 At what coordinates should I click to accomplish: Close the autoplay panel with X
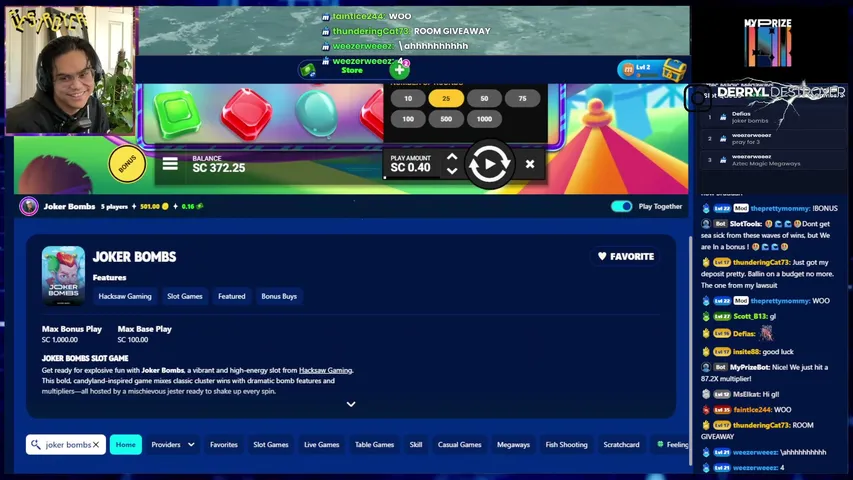(x=530, y=164)
